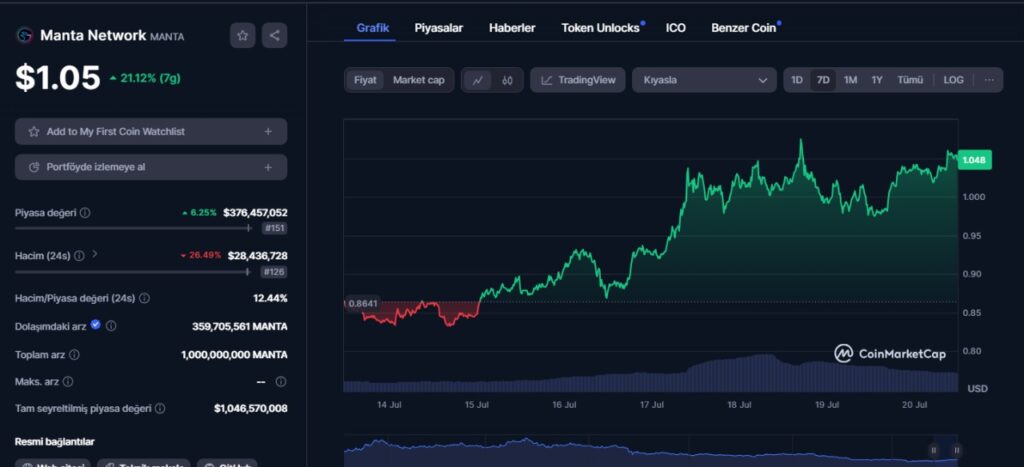The width and height of the screenshot is (1024, 467).
Task: Open the Grafik tab
Action: point(373,28)
